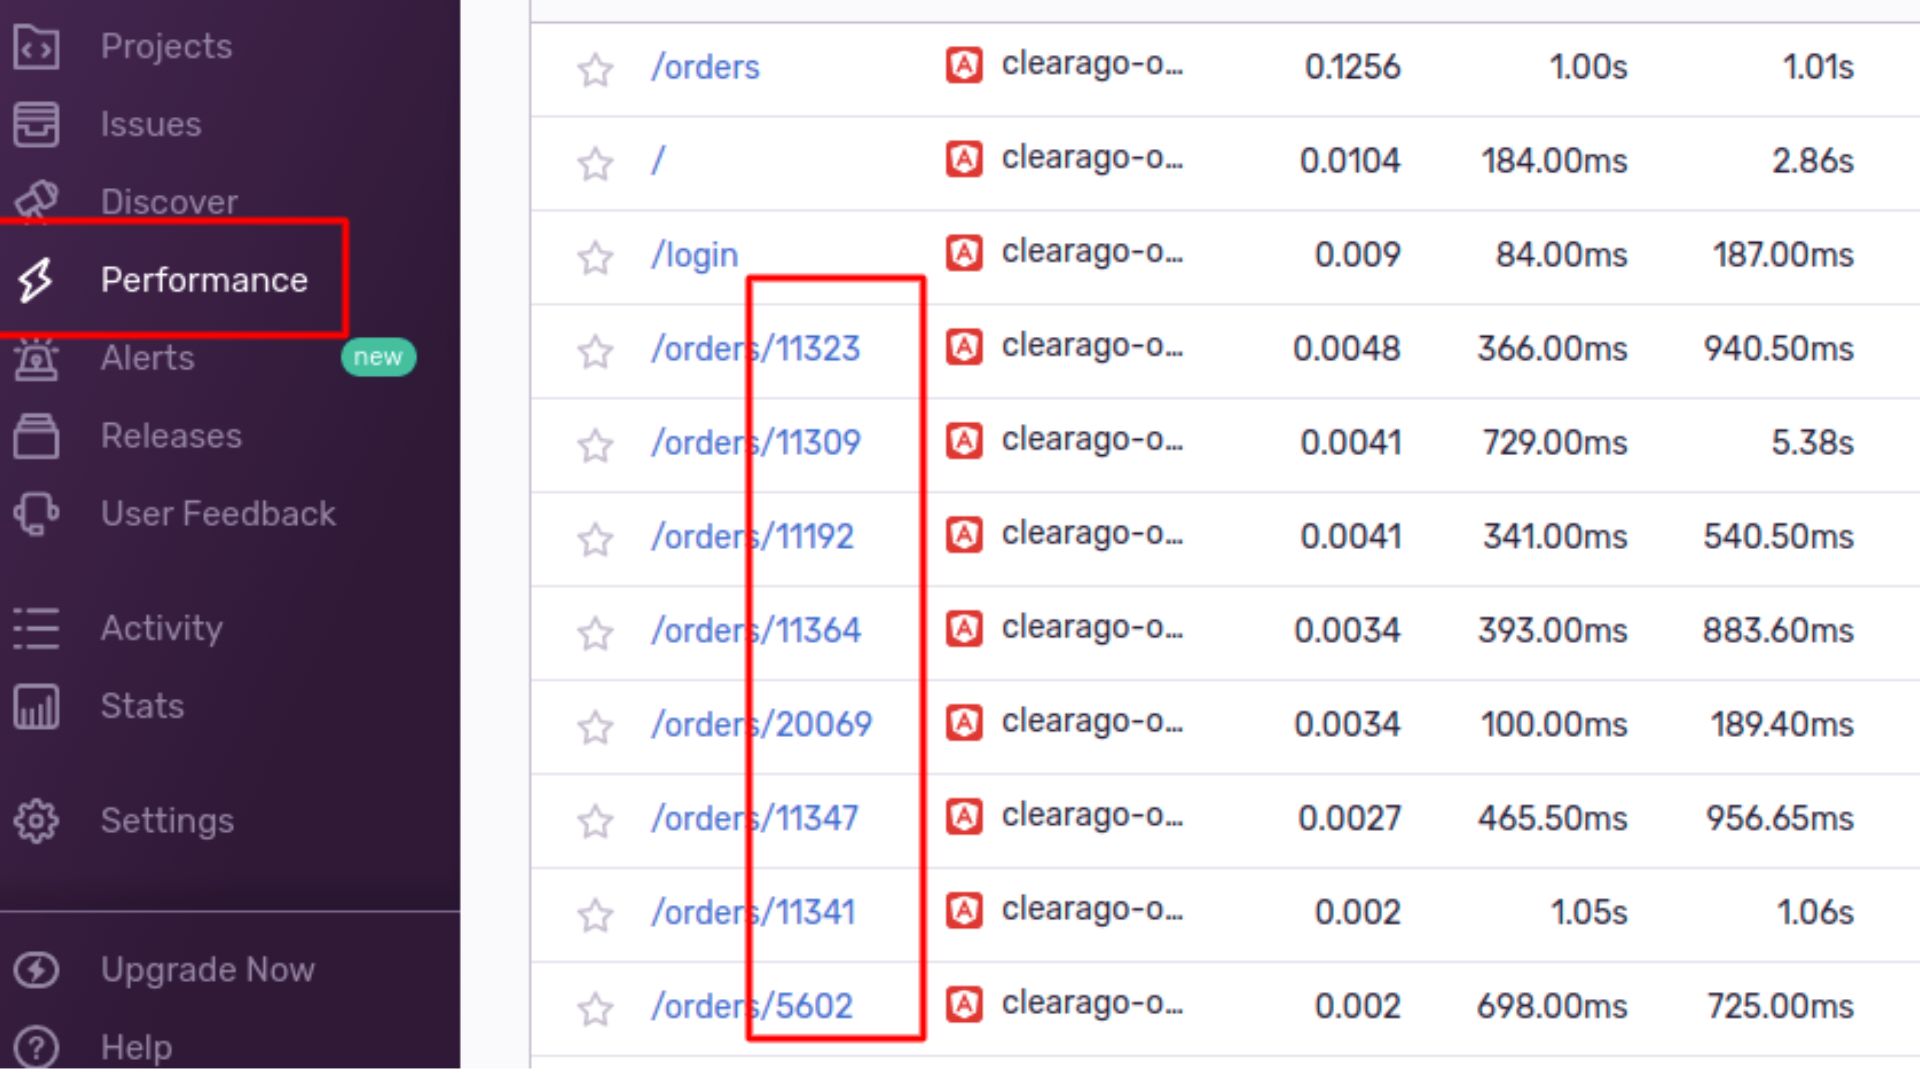Viewport: 1920px width, 1080px height.
Task: Select the Issues icon in the sidebar
Action: pos(35,123)
